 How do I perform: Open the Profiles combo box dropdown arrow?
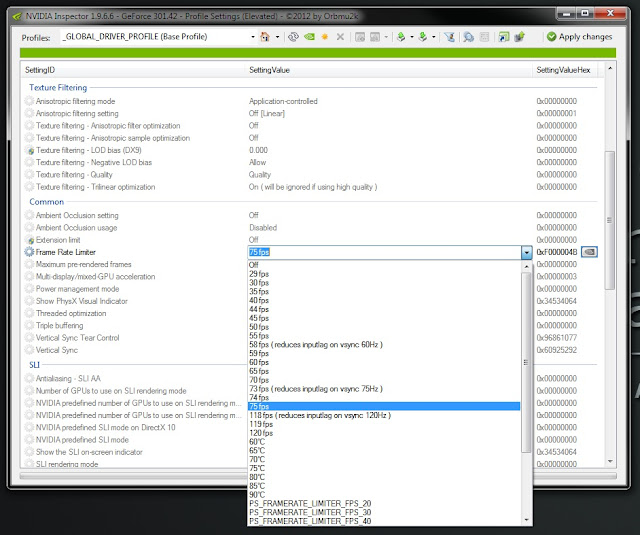(253, 37)
